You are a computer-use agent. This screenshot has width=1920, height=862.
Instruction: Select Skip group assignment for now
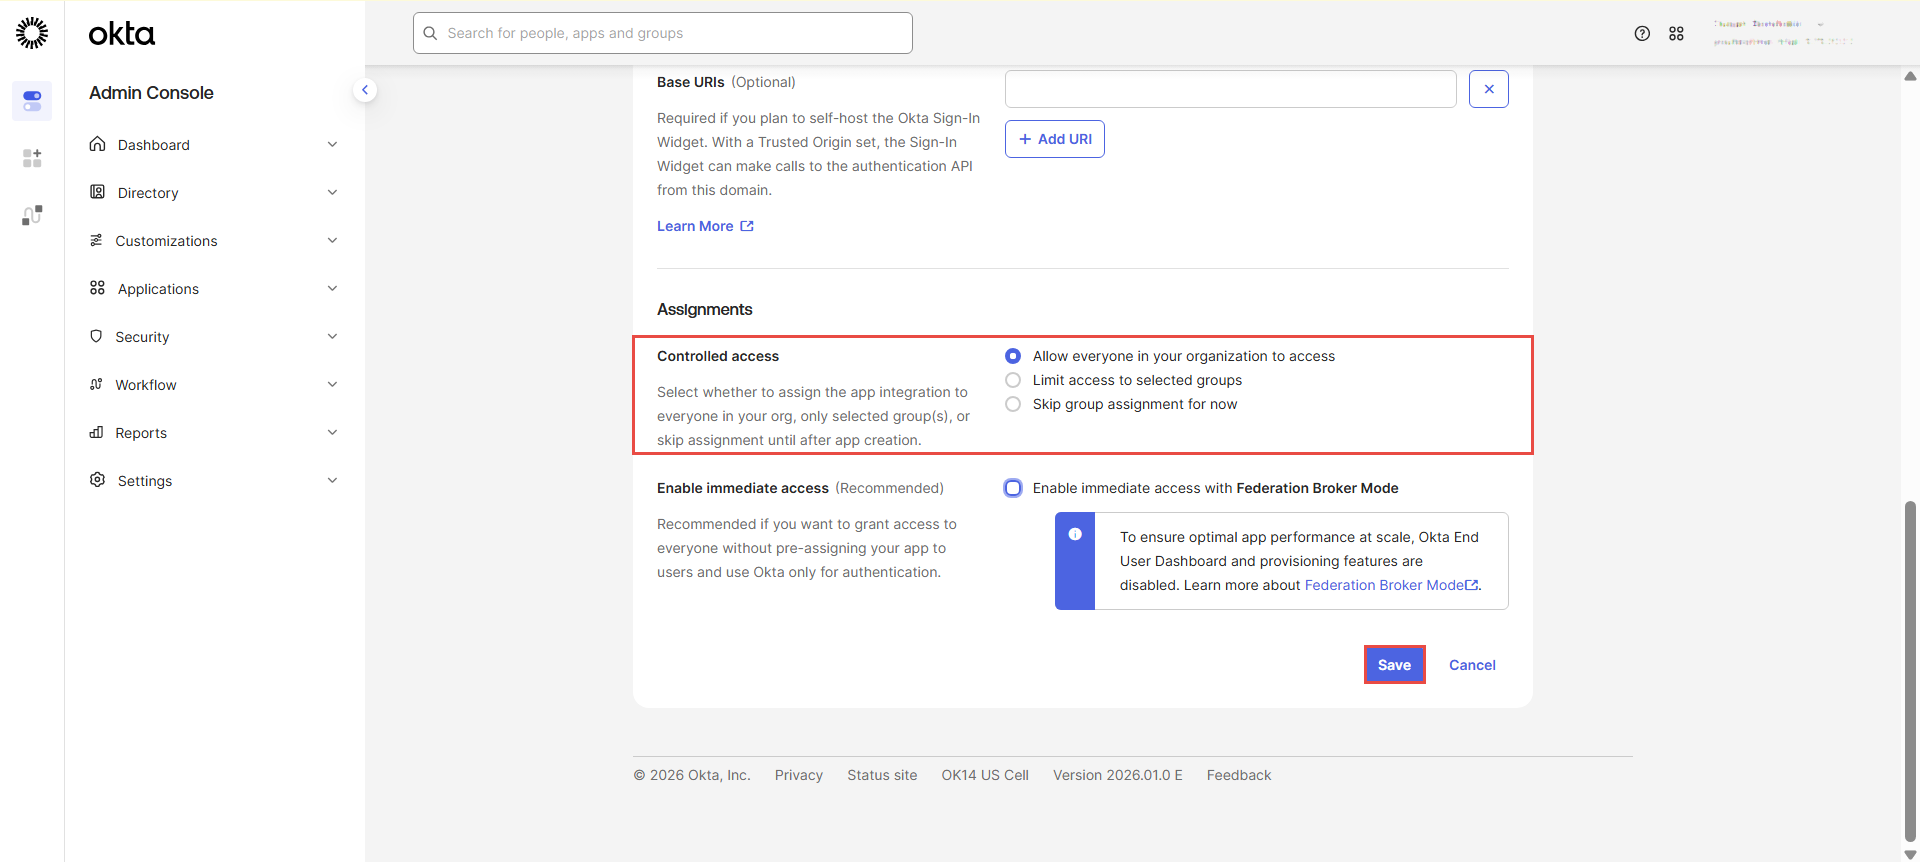pos(1013,404)
